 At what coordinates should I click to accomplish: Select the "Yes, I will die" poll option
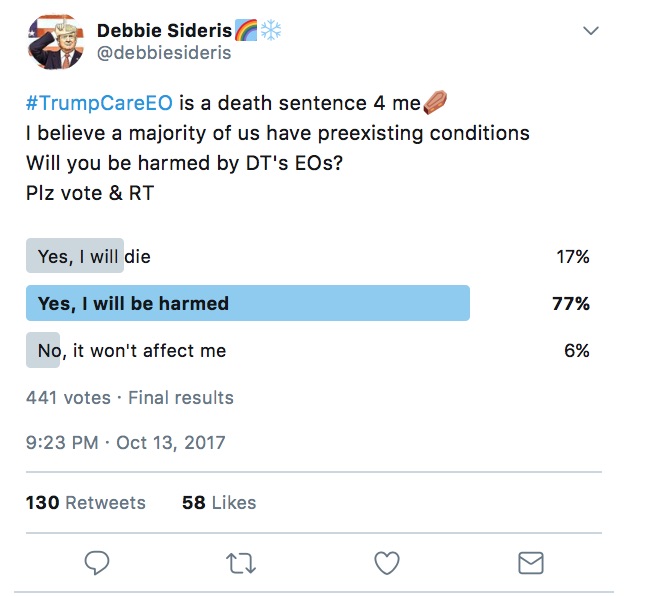tap(94, 257)
